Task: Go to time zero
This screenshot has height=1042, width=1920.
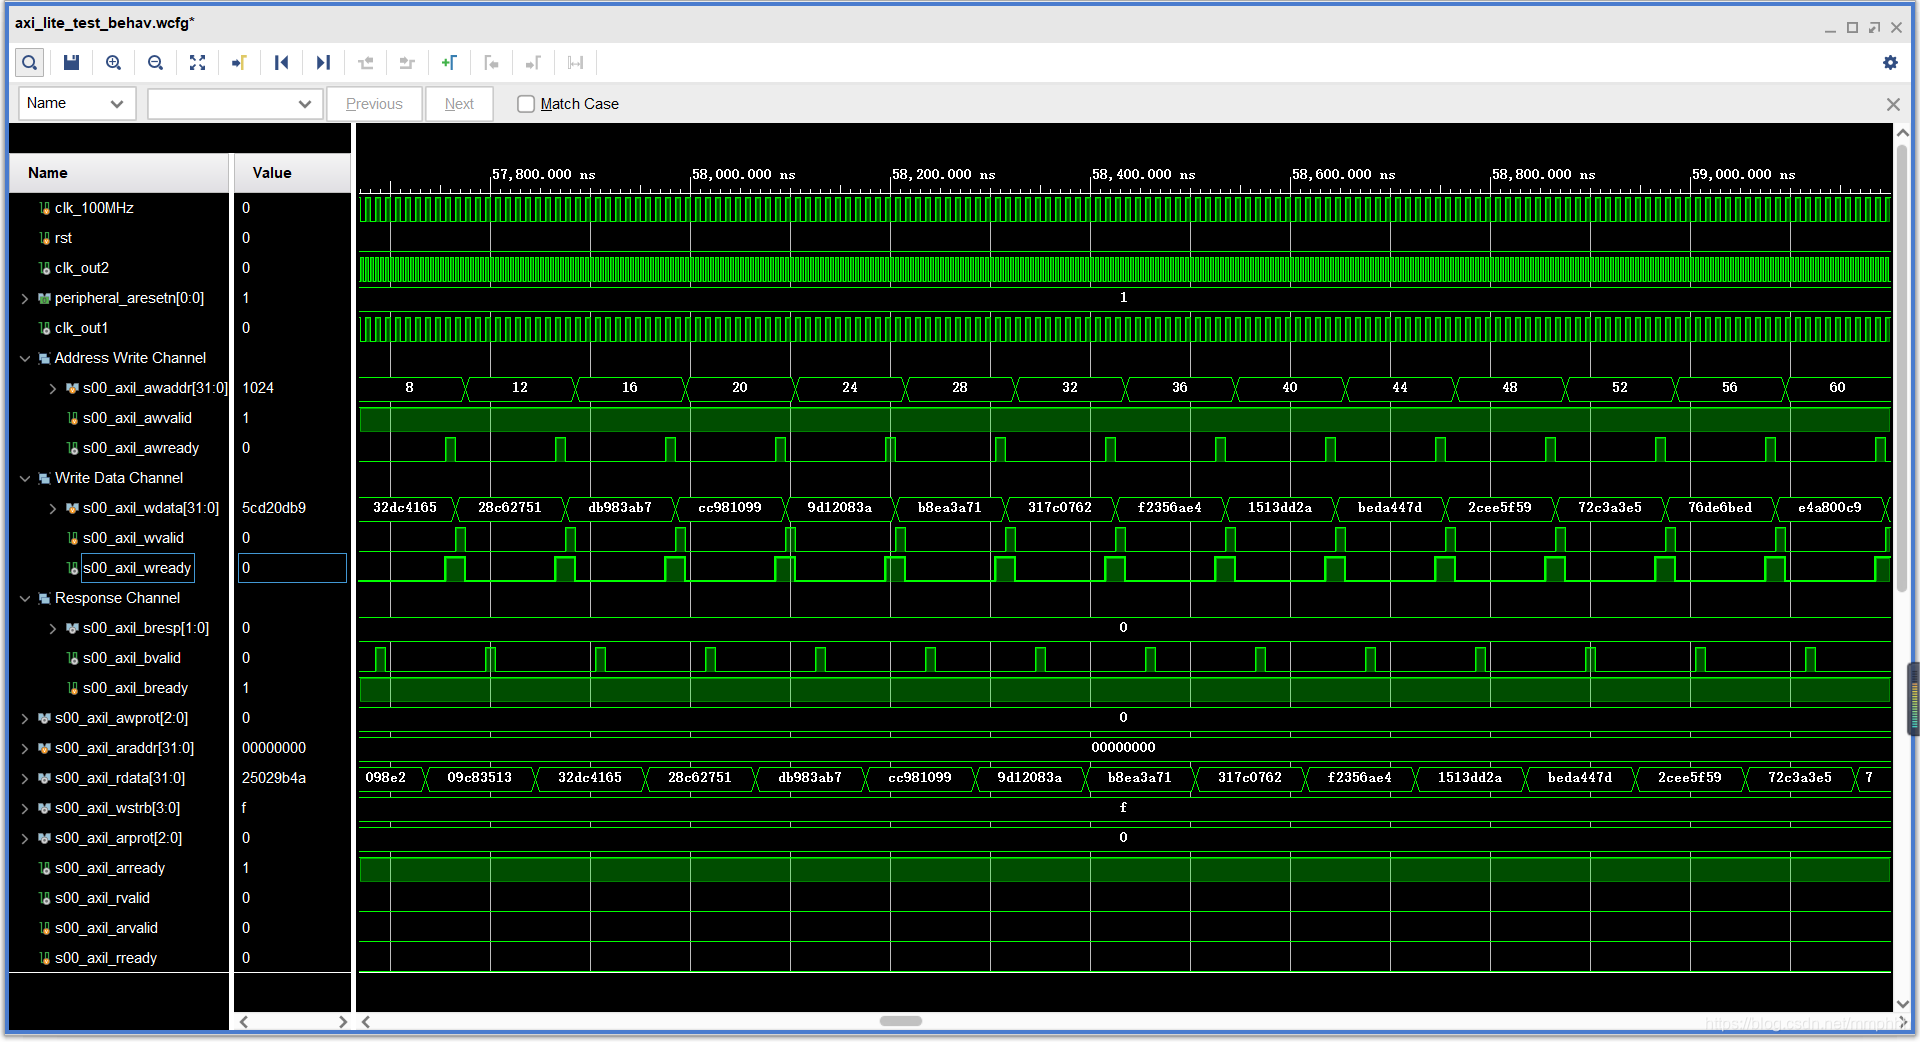Action: point(281,63)
